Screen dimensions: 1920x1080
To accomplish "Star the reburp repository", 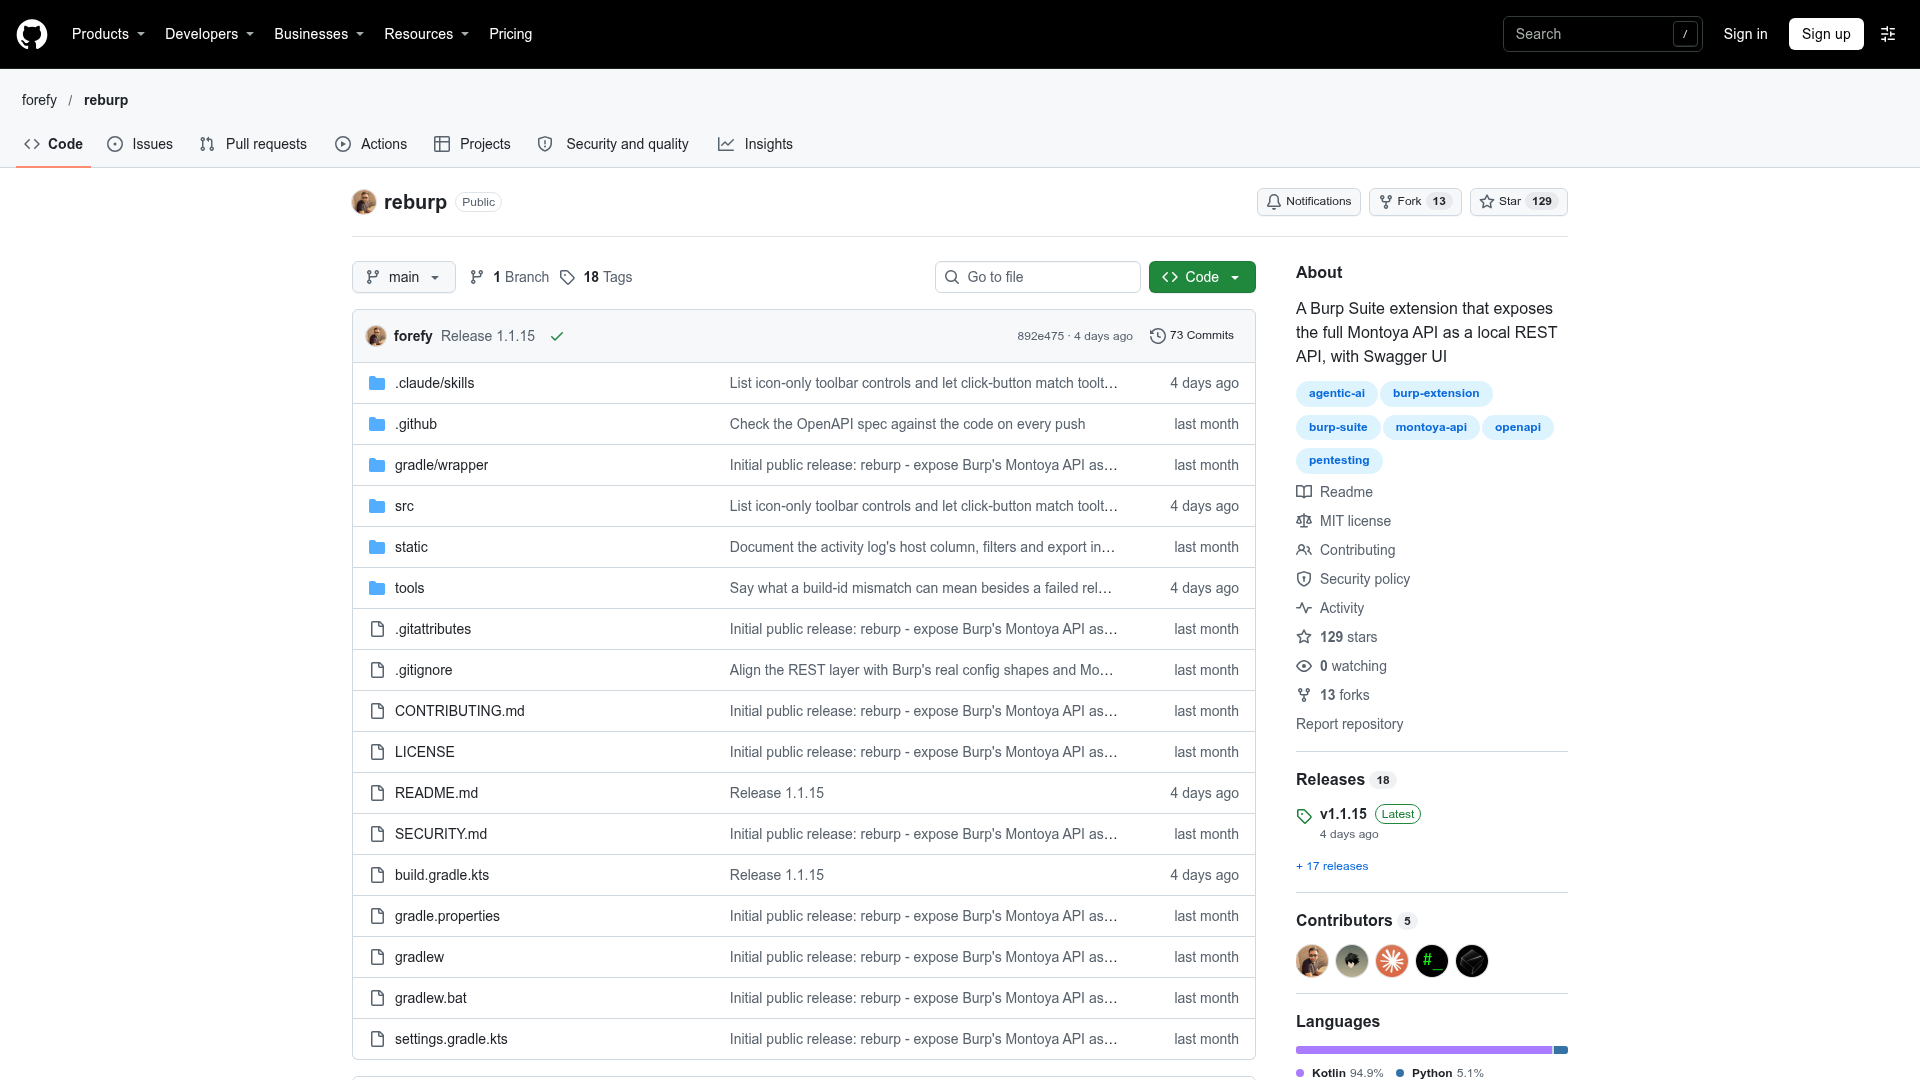I will [x=1518, y=202].
